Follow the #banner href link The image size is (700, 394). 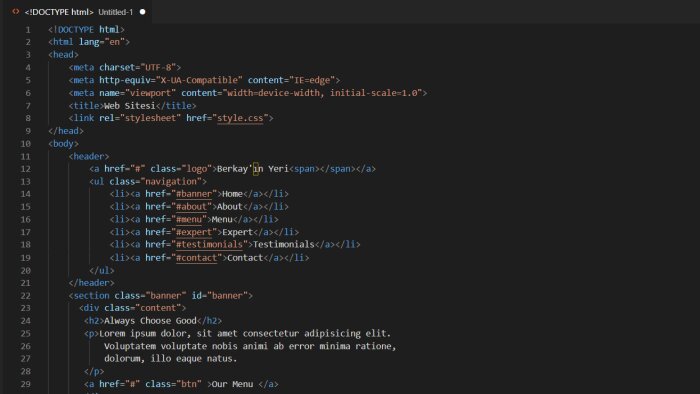[194, 194]
